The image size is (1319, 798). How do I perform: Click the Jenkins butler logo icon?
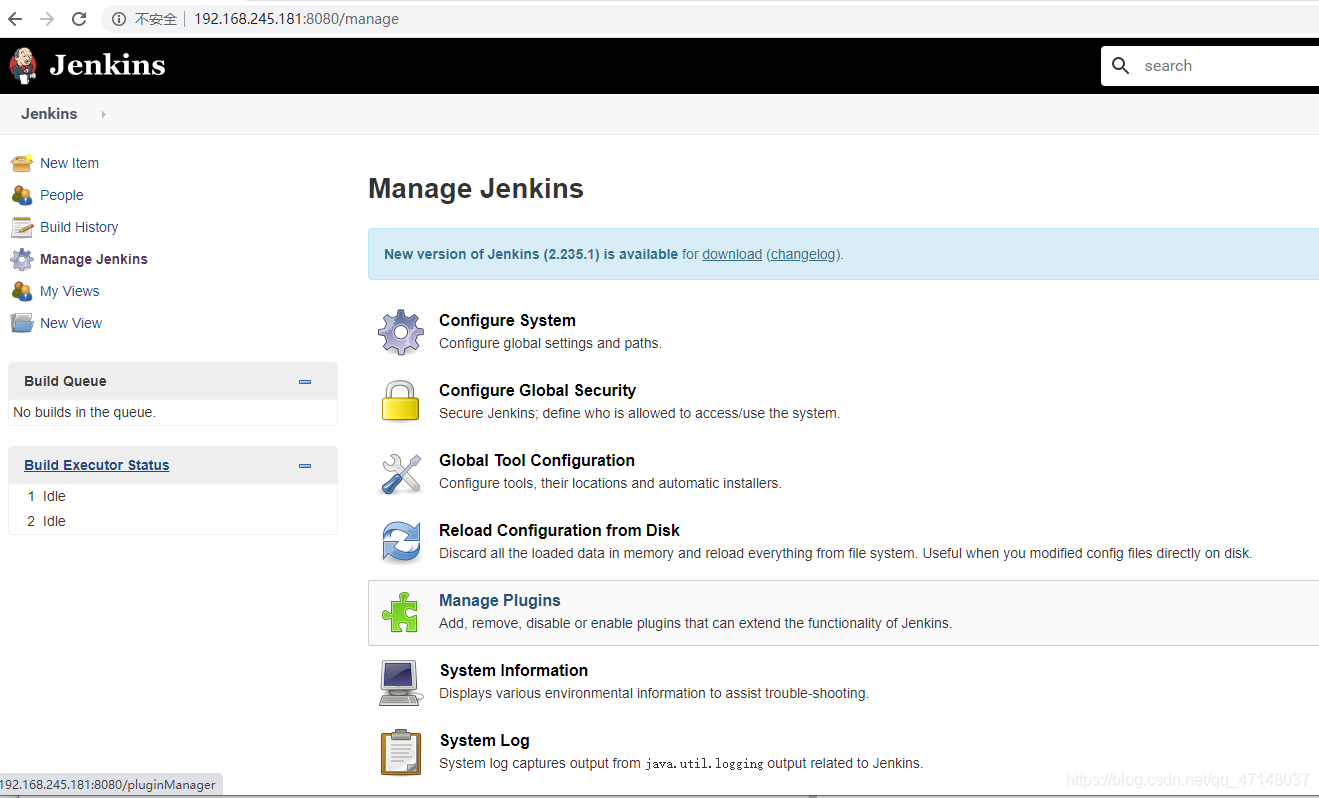pos(23,65)
